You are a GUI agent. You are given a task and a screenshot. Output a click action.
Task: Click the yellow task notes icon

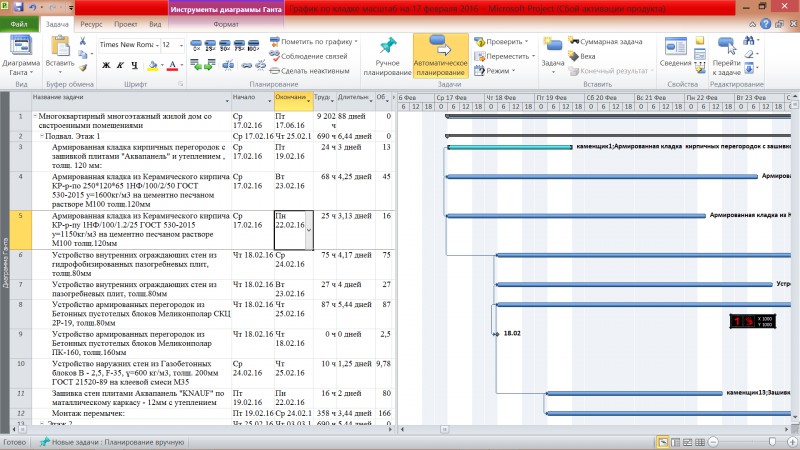tap(700, 40)
